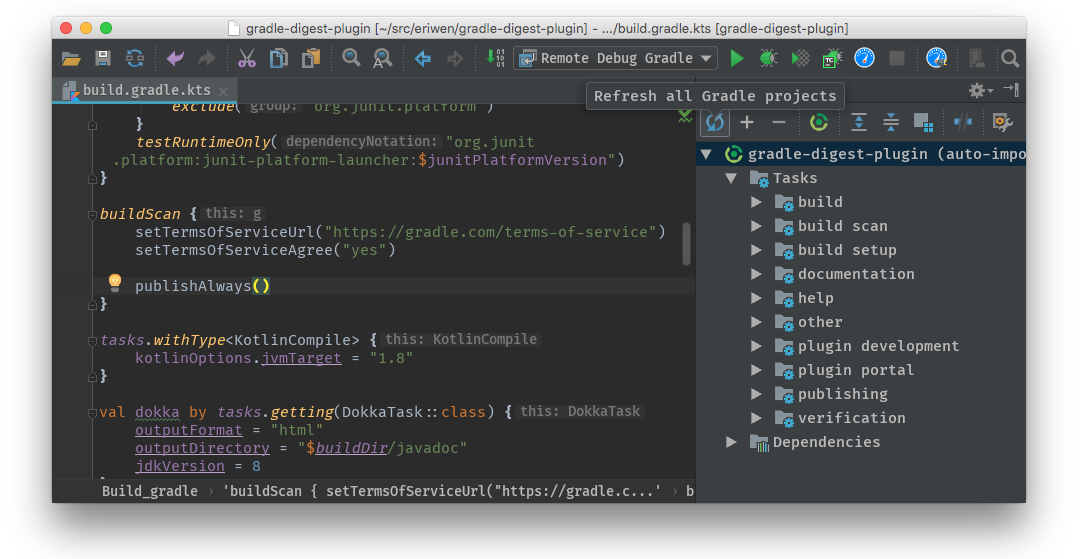Run the Remote Debug Gradle configuration
The width and height of the screenshot is (1081, 559).
(x=737, y=58)
